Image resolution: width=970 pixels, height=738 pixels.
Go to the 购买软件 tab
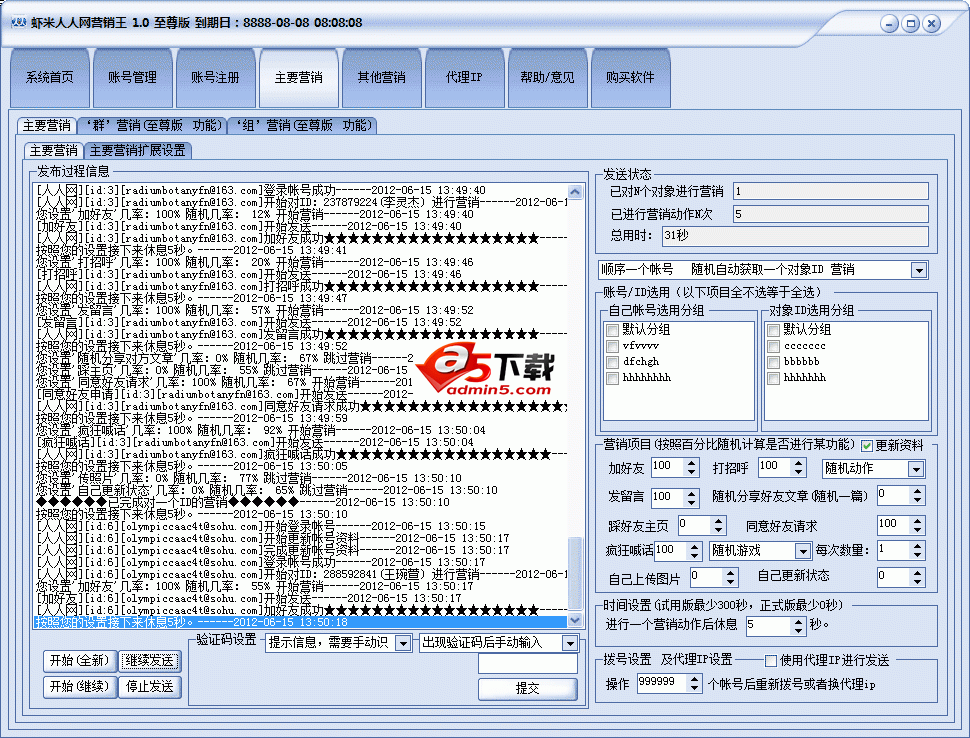pyautogui.click(x=629, y=78)
